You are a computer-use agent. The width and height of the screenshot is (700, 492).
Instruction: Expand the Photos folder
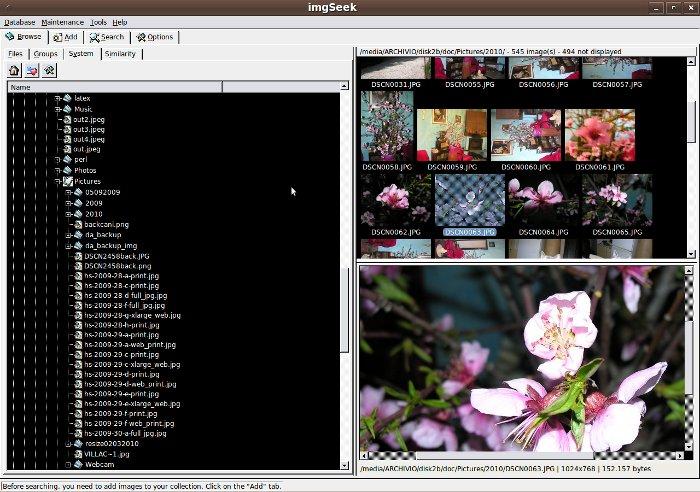(x=58, y=171)
